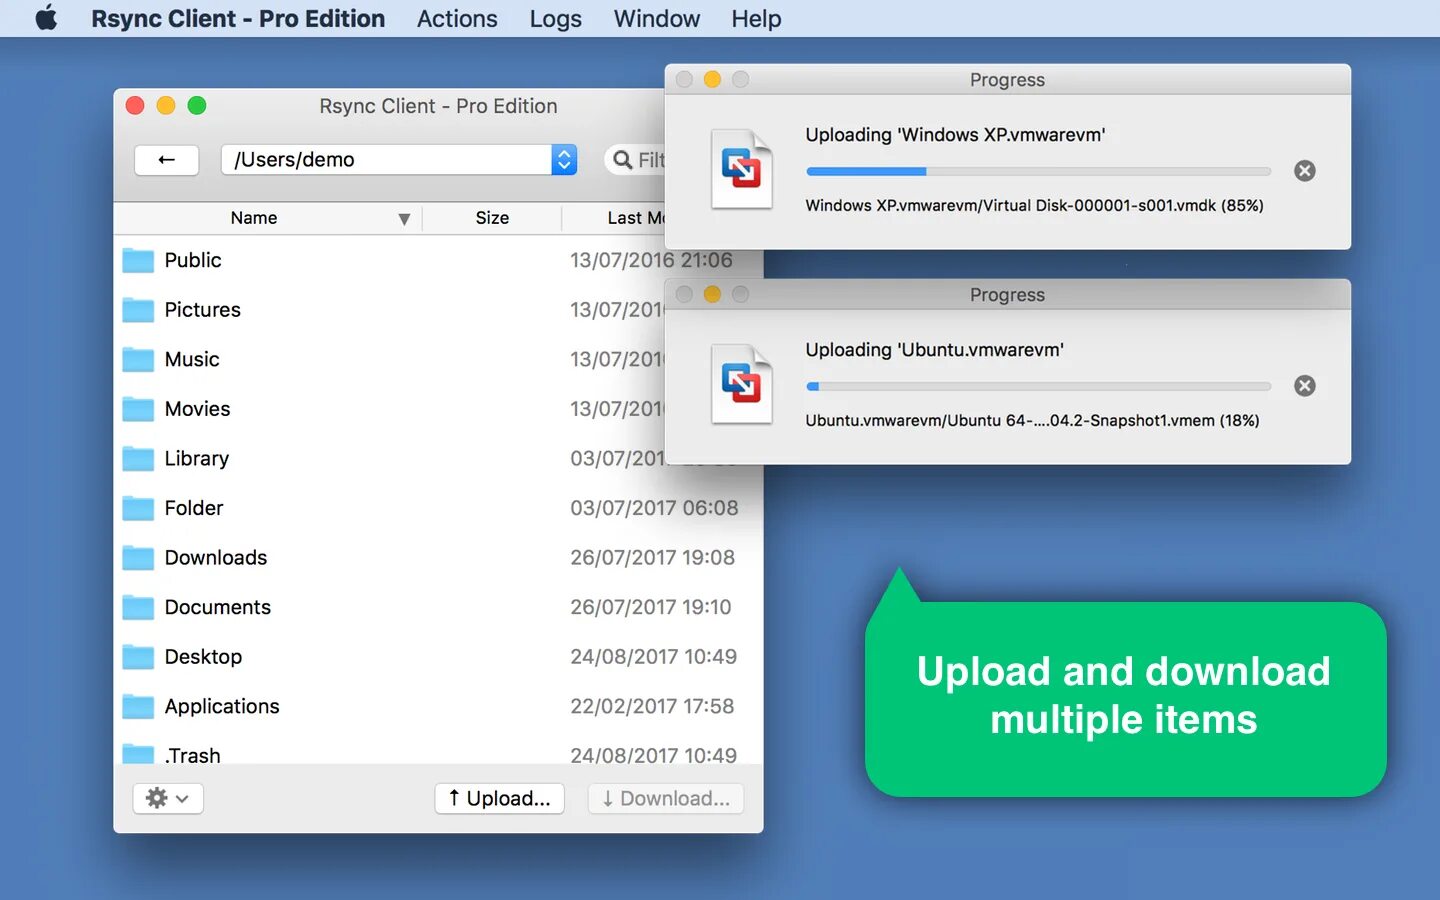
Task: Click the Upload... button
Action: point(500,798)
